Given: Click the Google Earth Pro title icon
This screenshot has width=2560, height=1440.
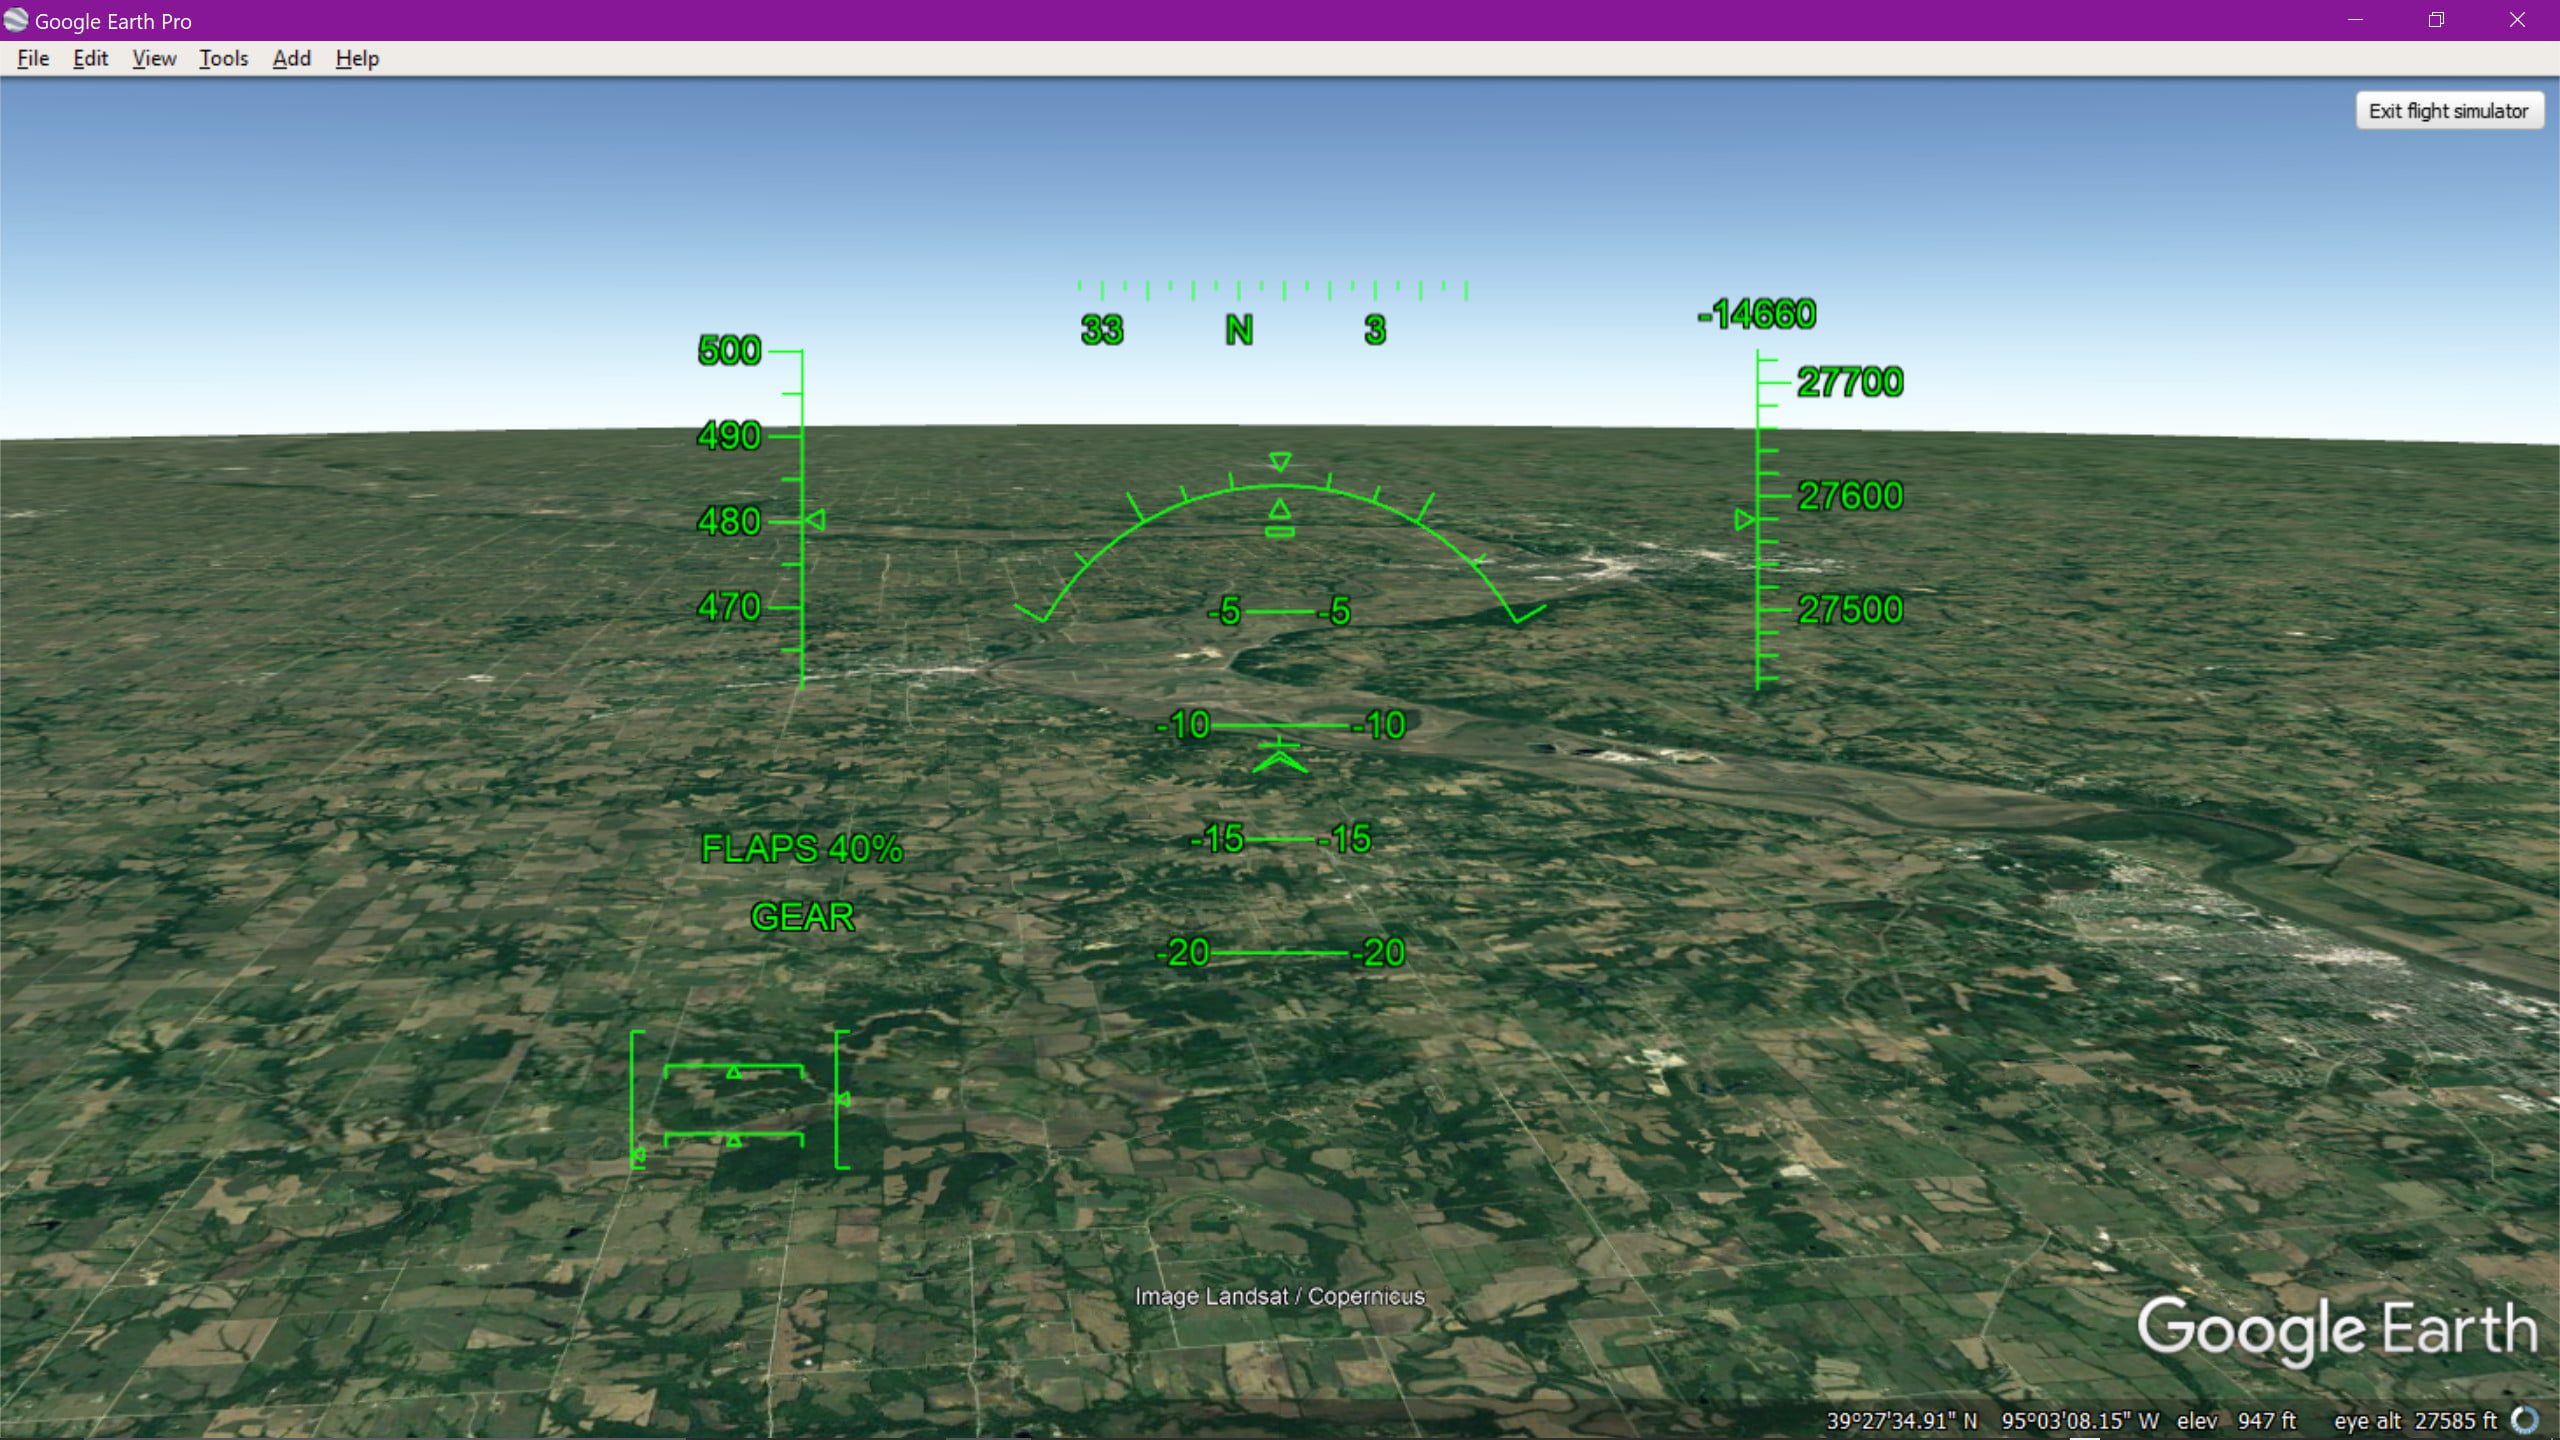Looking at the screenshot, I should pos(16,20).
